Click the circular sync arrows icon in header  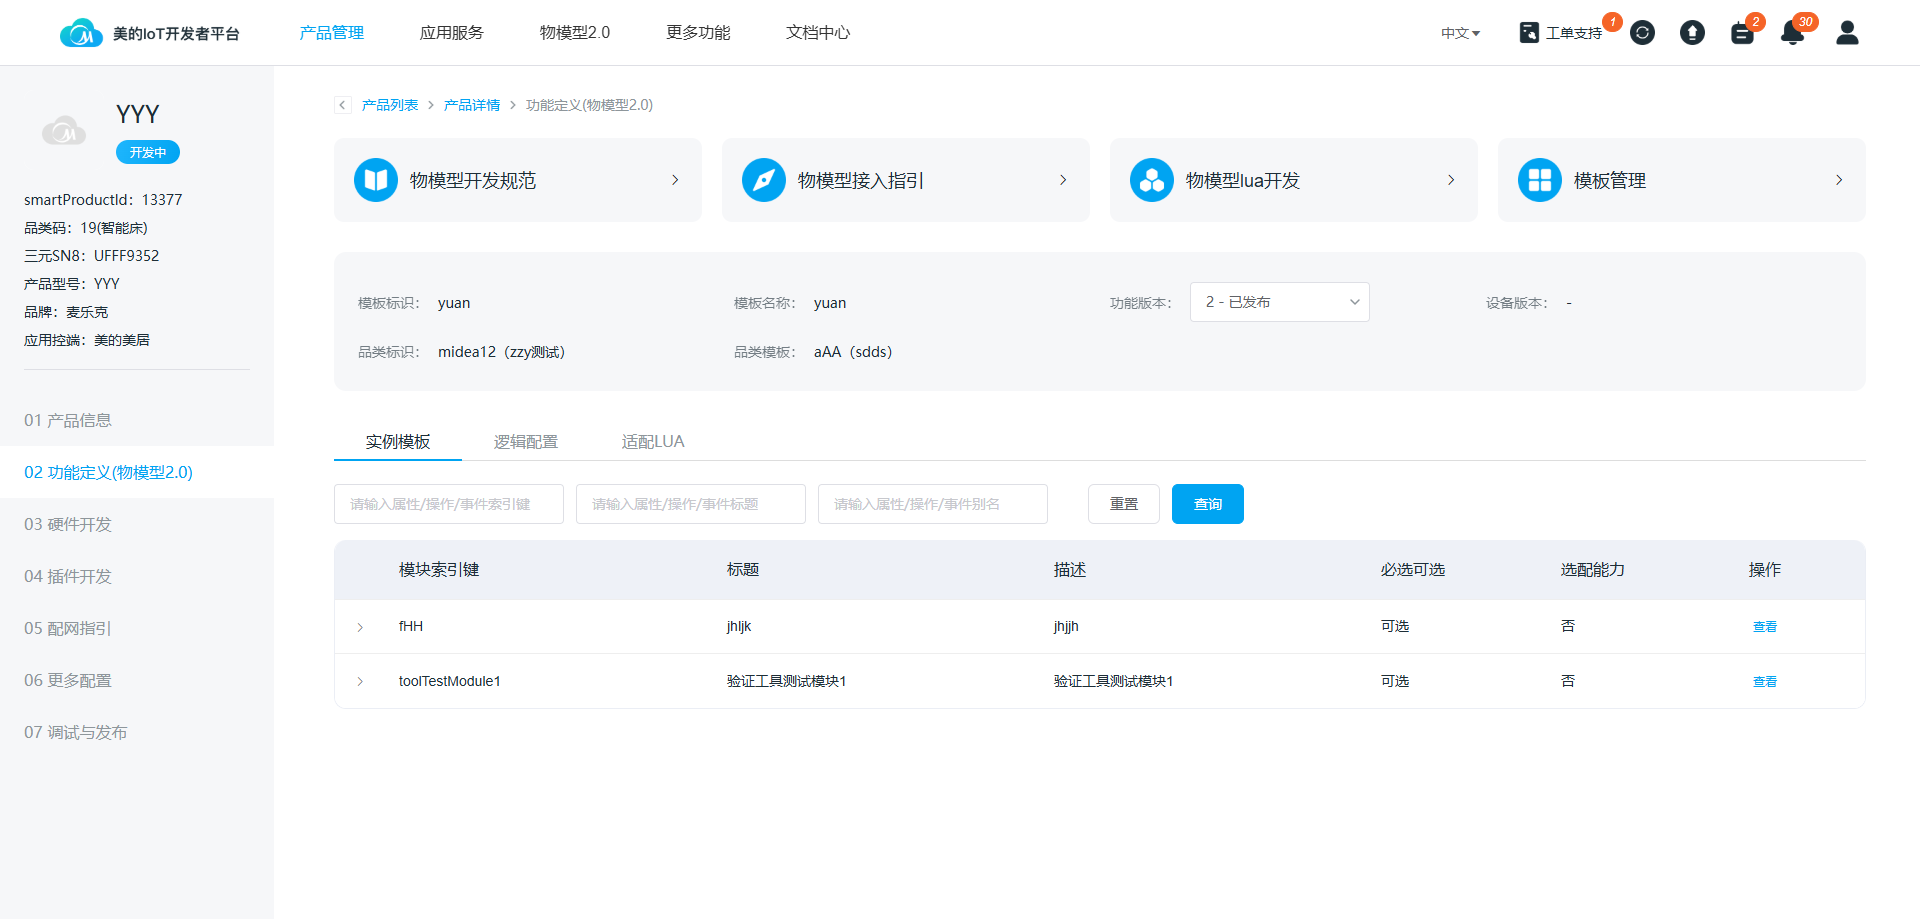point(1642,33)
